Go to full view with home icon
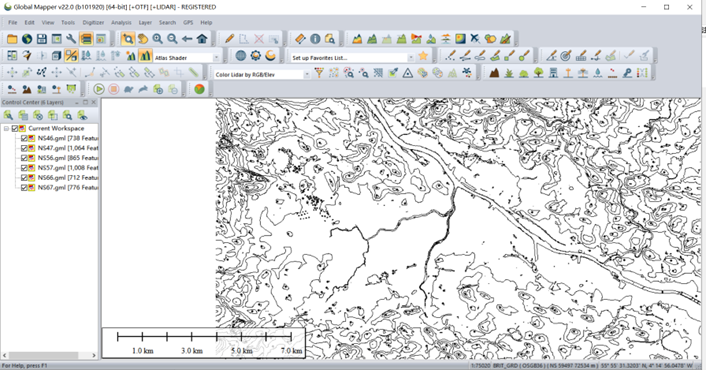706x370 pixels. coord(202,39)
